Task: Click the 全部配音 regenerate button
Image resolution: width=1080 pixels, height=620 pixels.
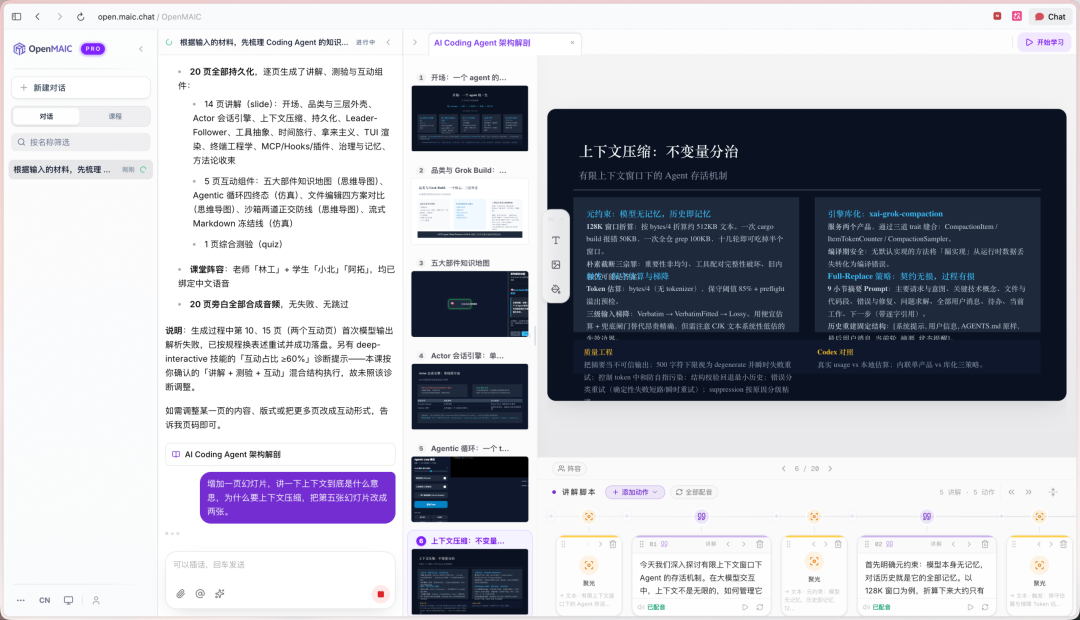Action: point(694,492)
